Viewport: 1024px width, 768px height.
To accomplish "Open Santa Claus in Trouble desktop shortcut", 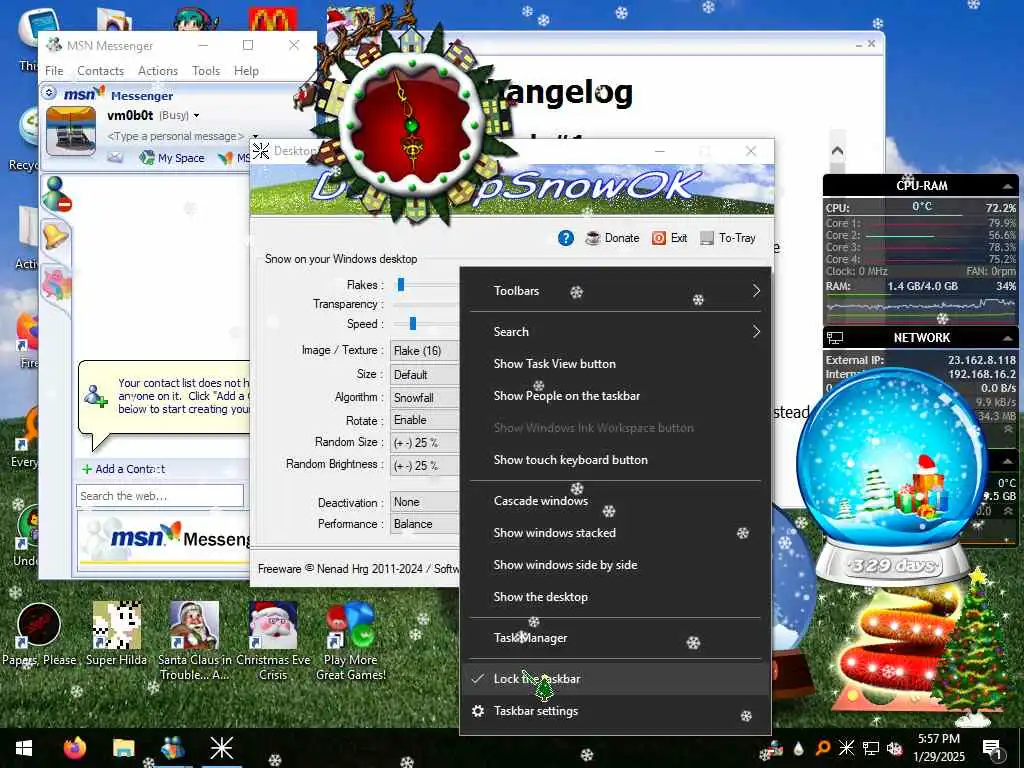I will 195,641.
